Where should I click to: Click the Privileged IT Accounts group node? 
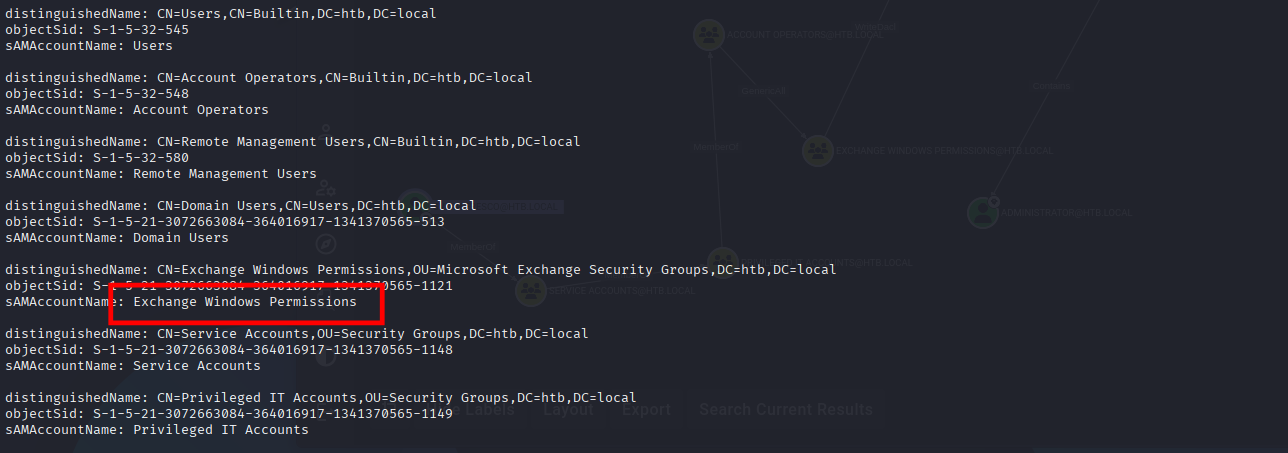(x=722, y=262)
